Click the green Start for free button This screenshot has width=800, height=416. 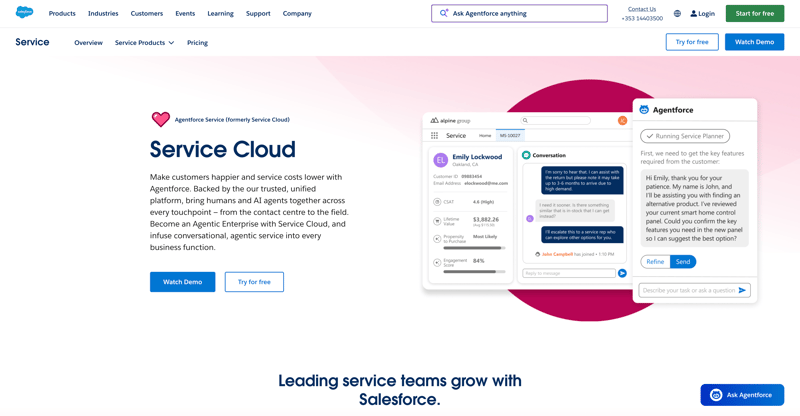pos(755,14)
